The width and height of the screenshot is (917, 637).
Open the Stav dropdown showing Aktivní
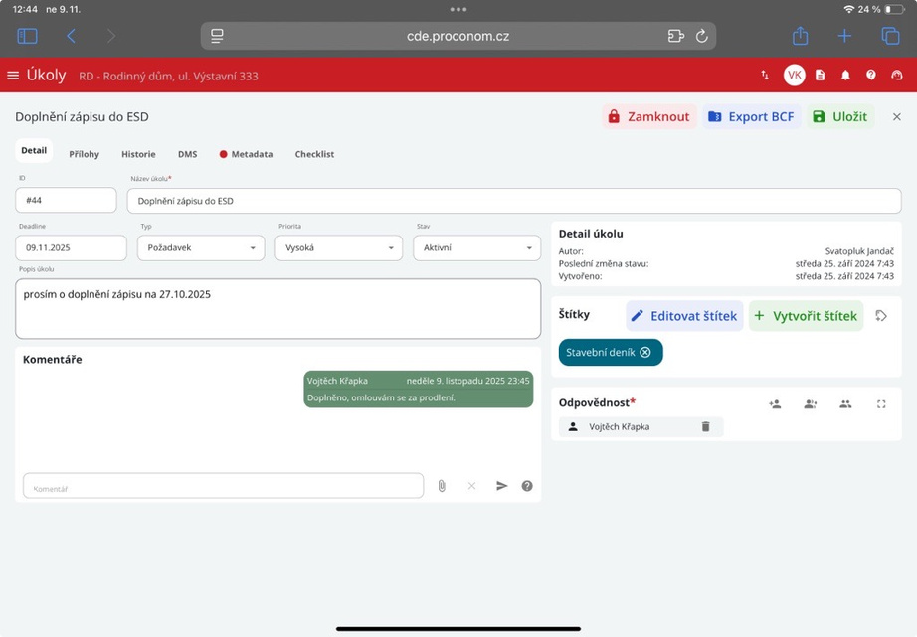[477, 248]
